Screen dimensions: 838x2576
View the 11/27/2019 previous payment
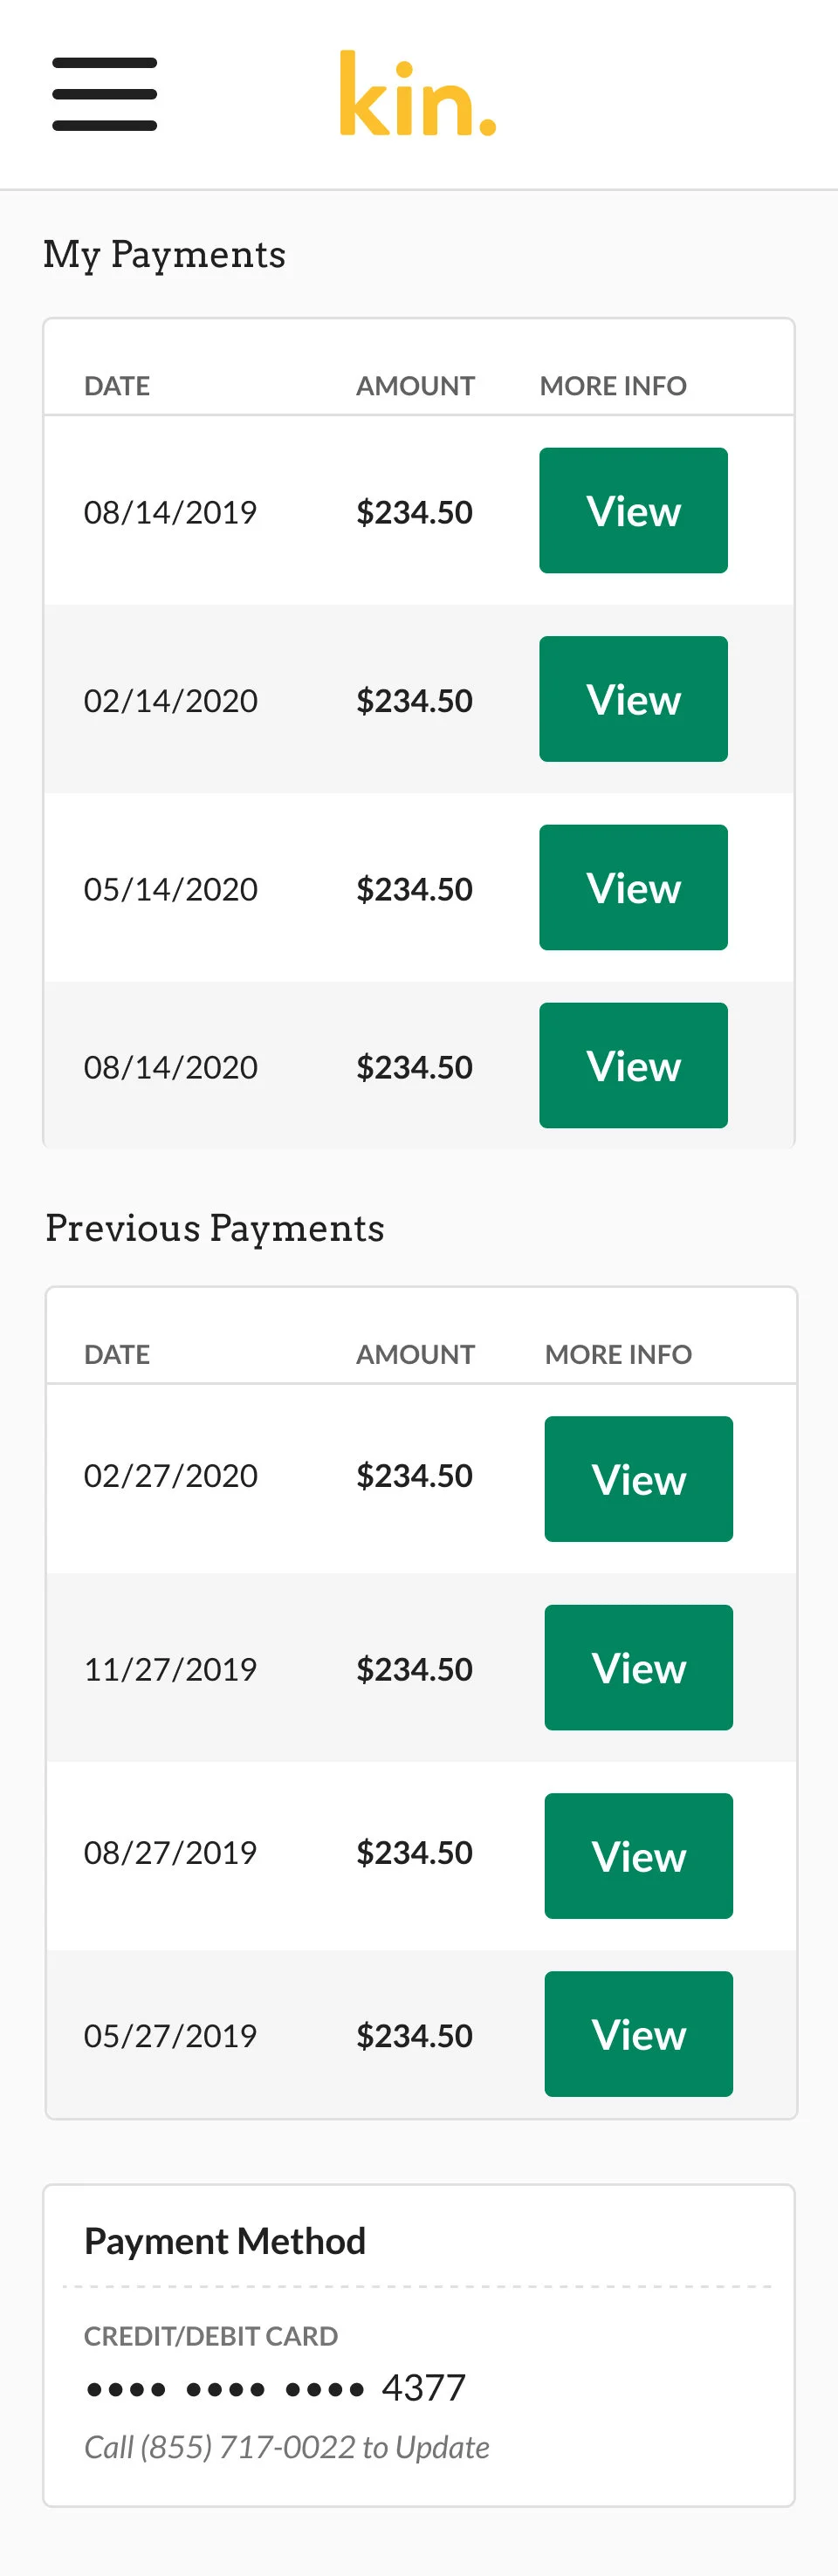click(x=638, y=1667)
